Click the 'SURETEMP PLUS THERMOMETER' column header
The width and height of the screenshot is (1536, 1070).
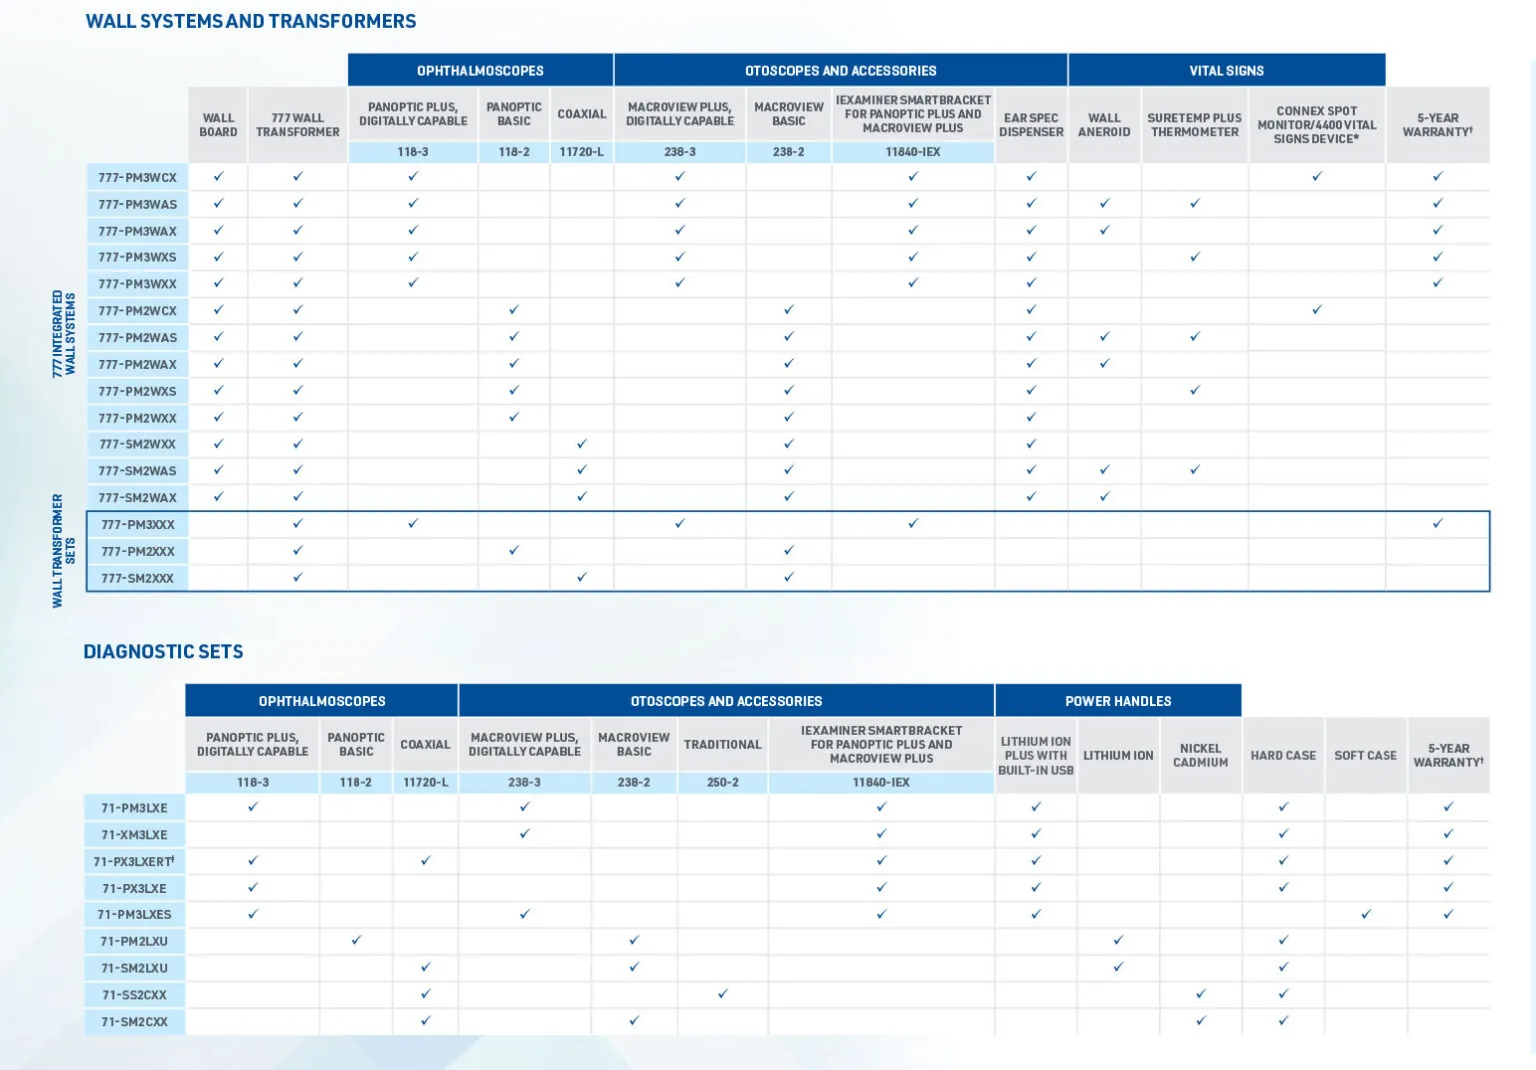tap(1194, 125)
